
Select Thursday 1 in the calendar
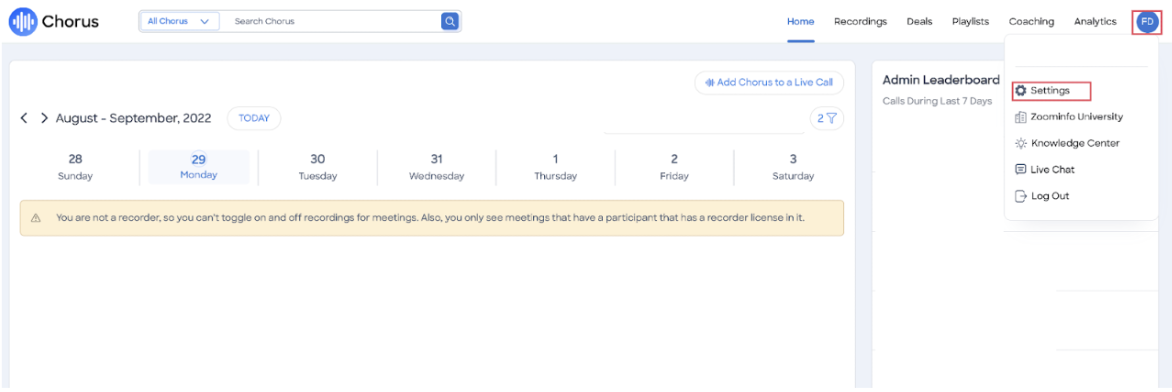[x=555, y=168]
